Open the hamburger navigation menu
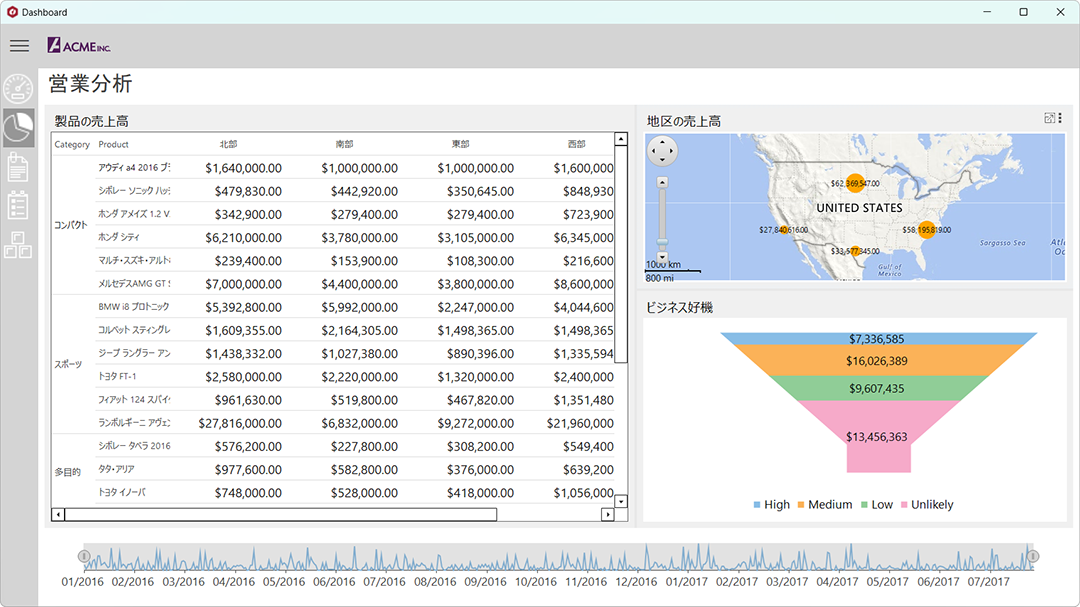 19,46
